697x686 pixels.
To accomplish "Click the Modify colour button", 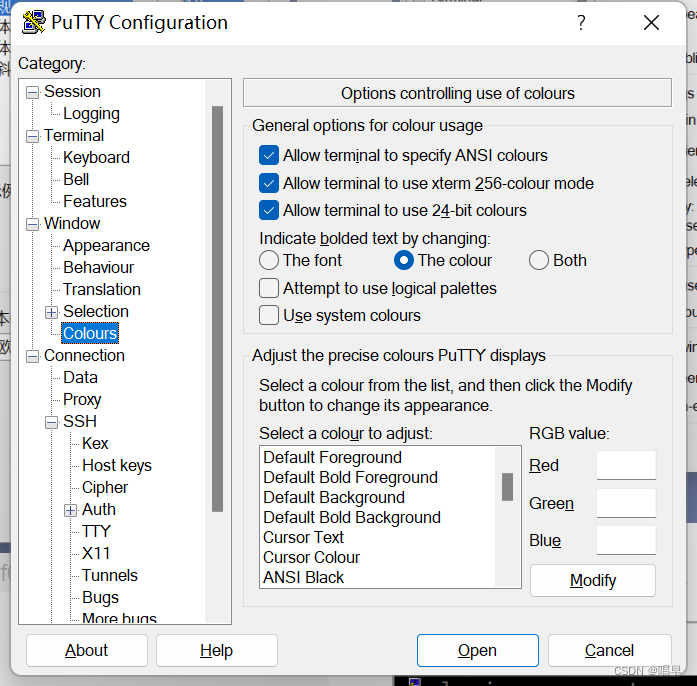I will point(593,580).
